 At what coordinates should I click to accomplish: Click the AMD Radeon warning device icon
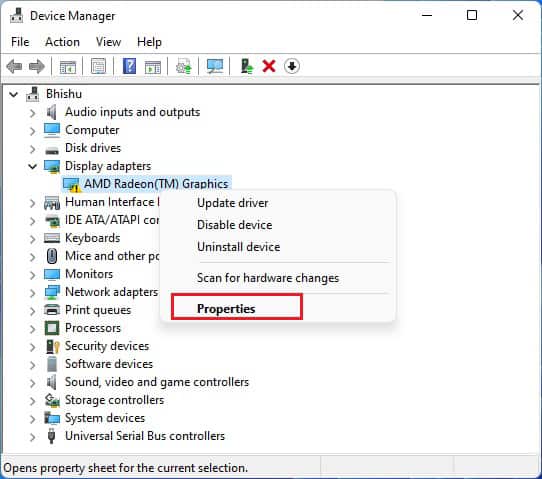(72, 185)
